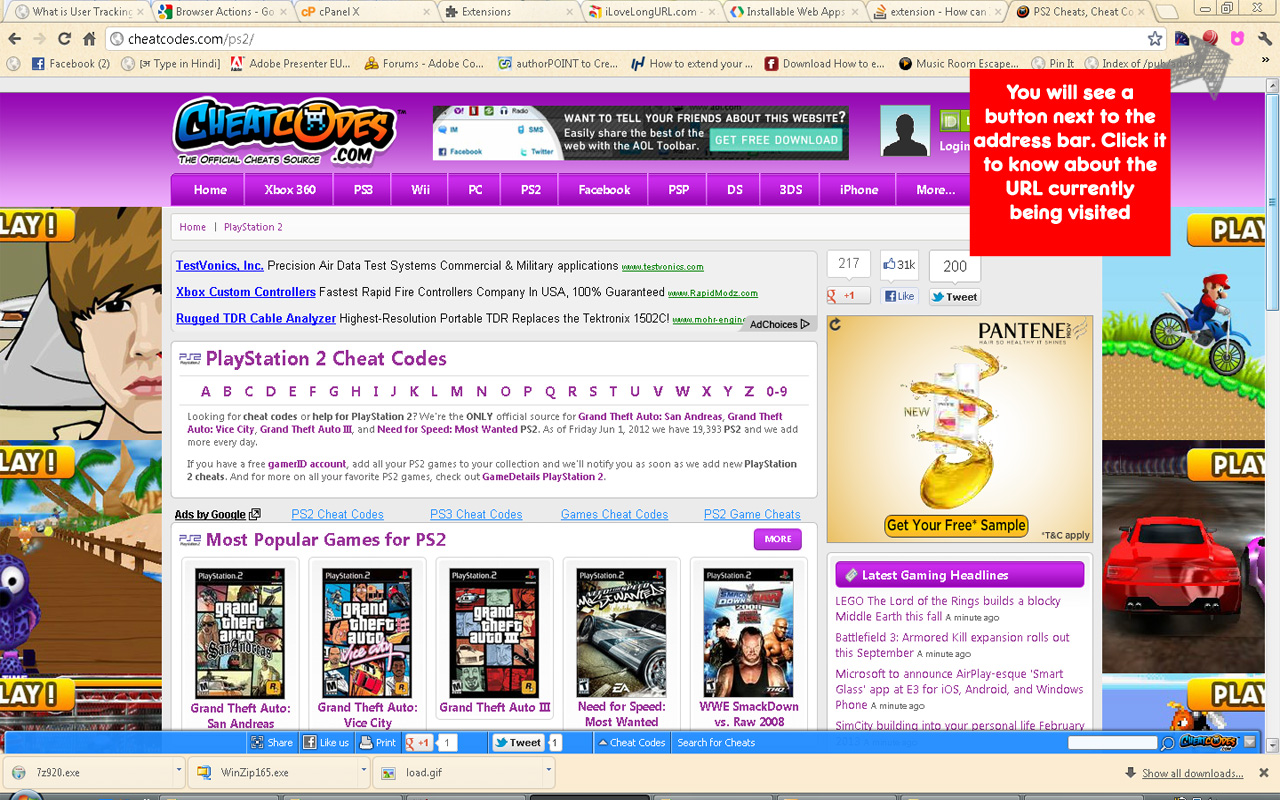Click the refresh arrow on the Pantene ad
The height and width of the screenshot is (800, 1280).
click(836, 325)
